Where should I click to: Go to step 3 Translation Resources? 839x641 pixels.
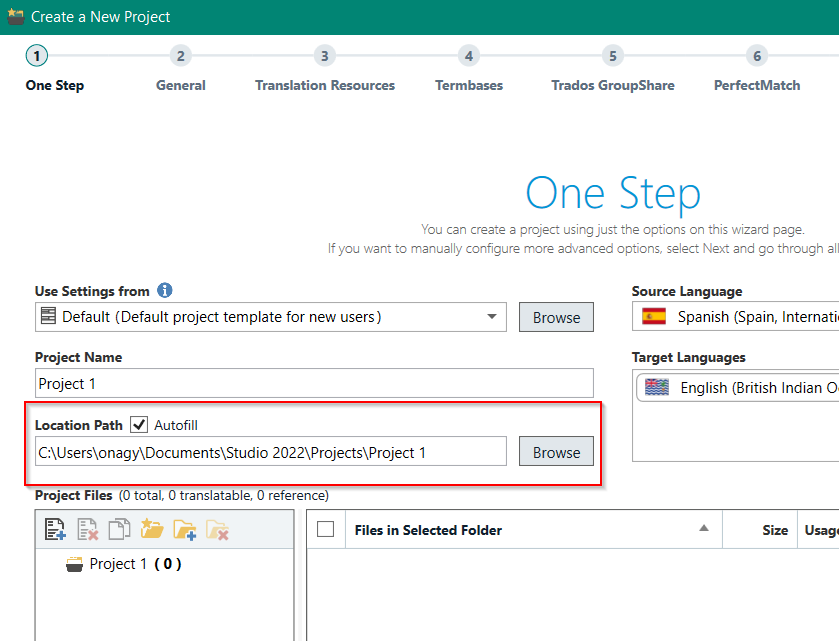(325, 56)
